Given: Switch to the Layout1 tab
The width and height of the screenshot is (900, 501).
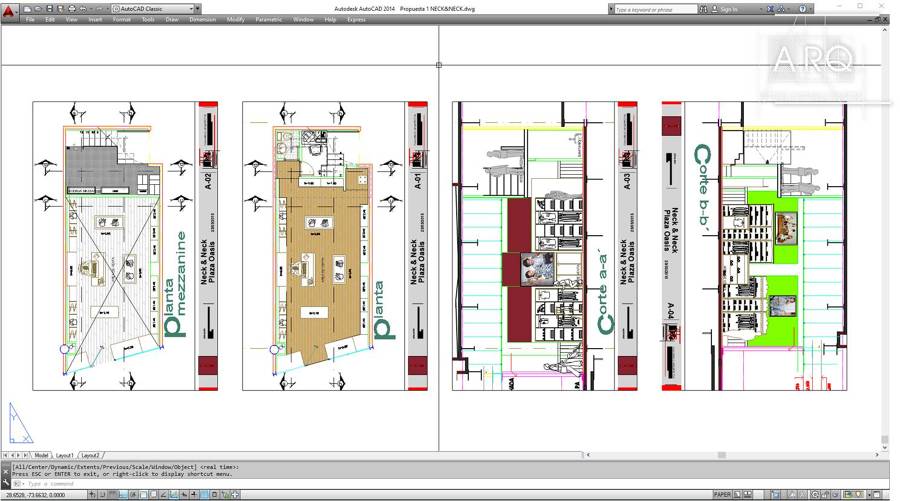Looking at the screenshot, I should (64, 455).
